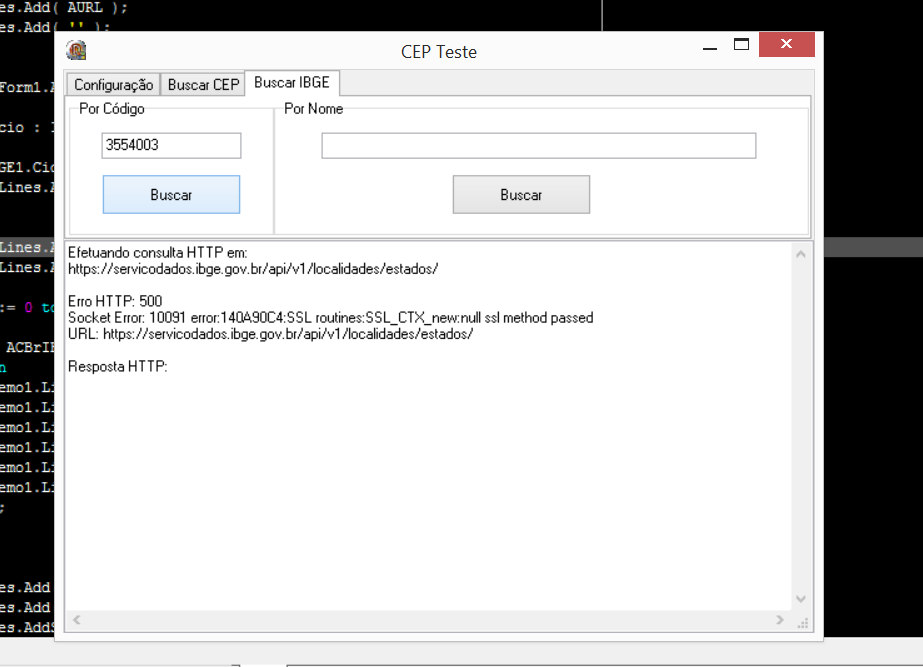Click the CEP Teste title bar
The width and height of the screenshot is (923, 667).
(x=439, y=52)
